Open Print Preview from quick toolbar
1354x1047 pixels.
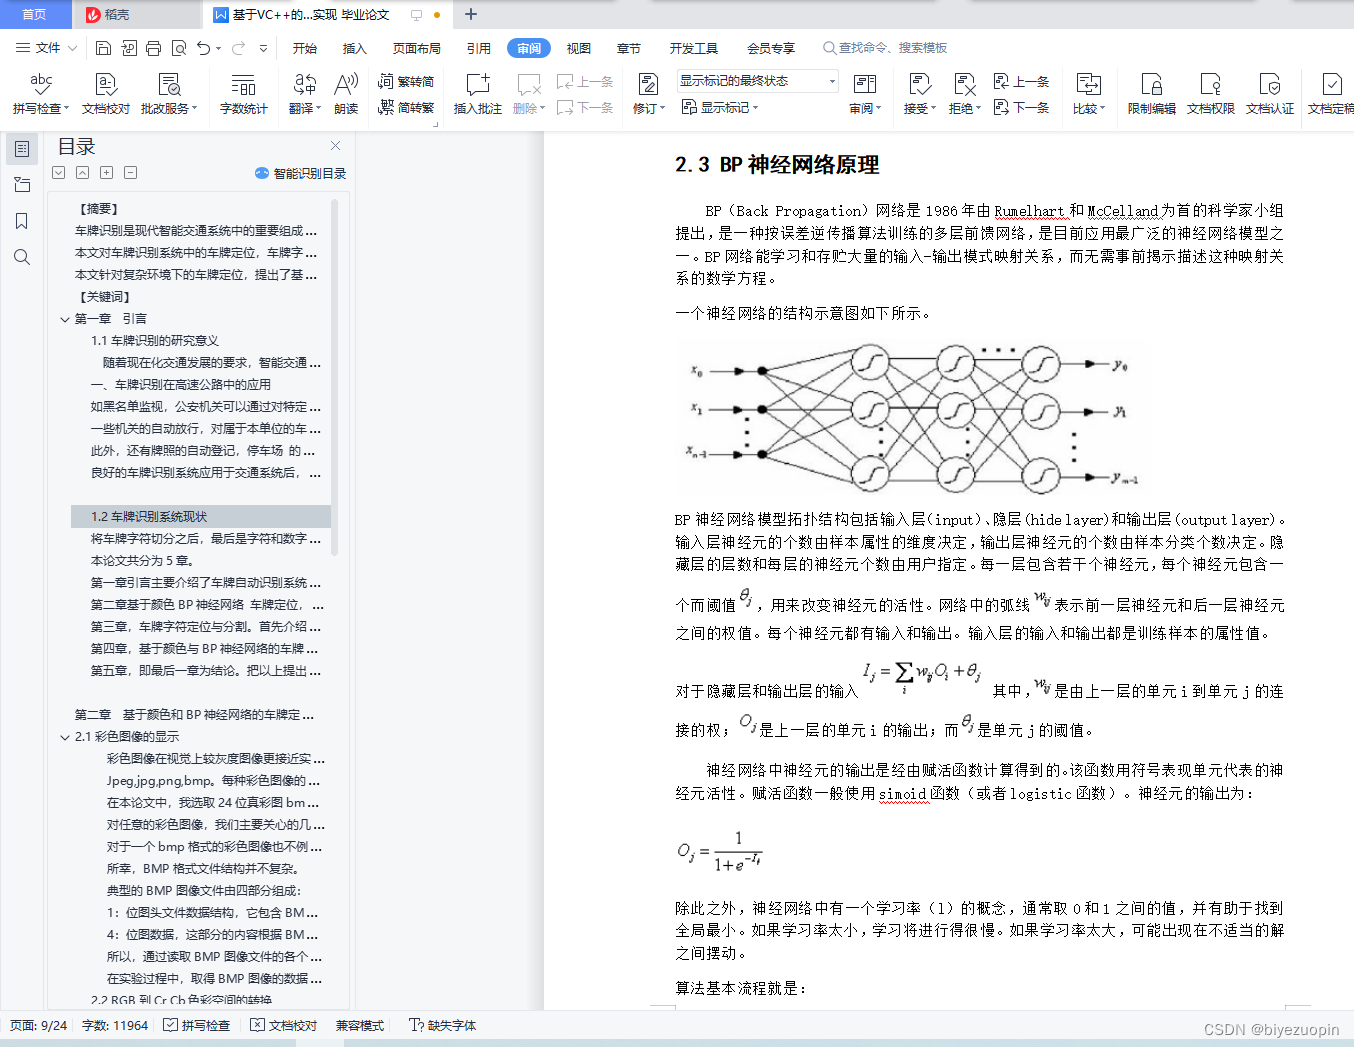(x=179, y=48)
